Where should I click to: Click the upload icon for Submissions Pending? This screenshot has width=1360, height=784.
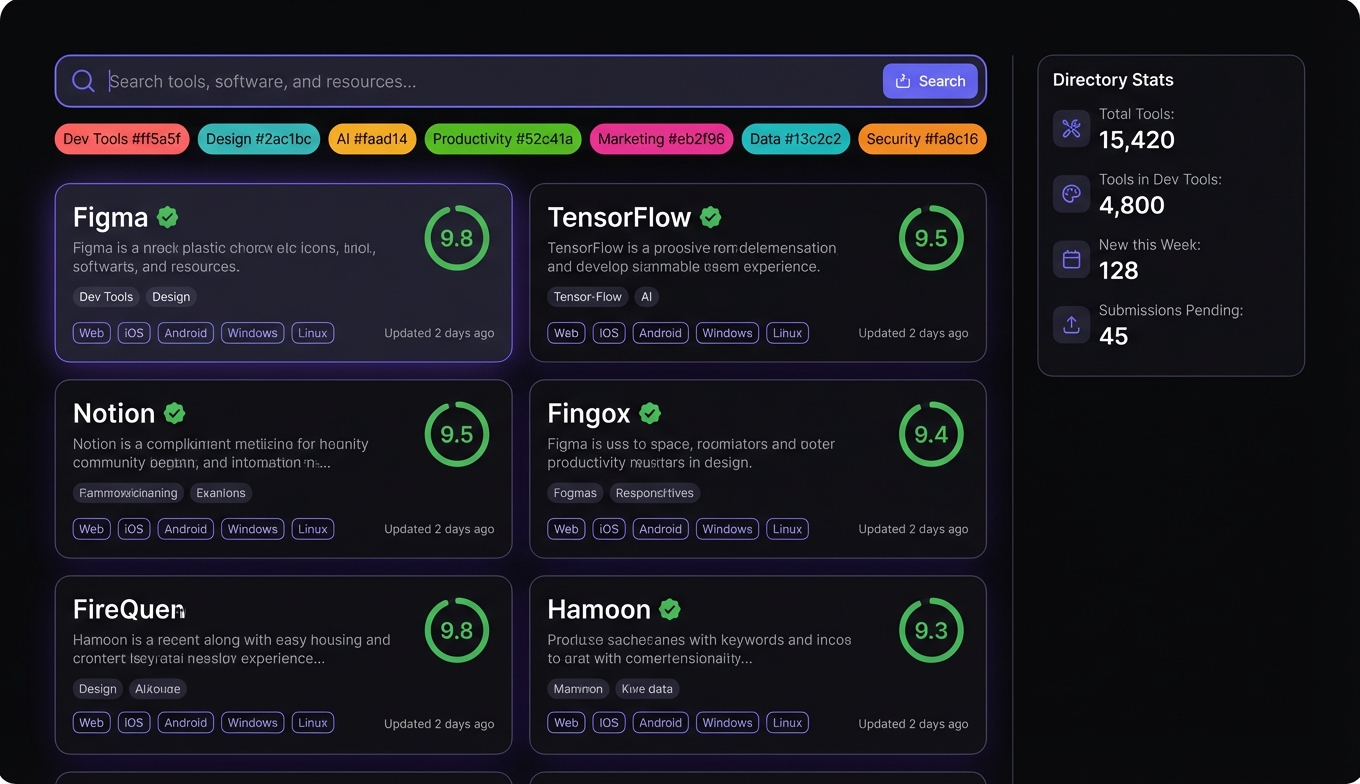click(x=1071, y=325)
